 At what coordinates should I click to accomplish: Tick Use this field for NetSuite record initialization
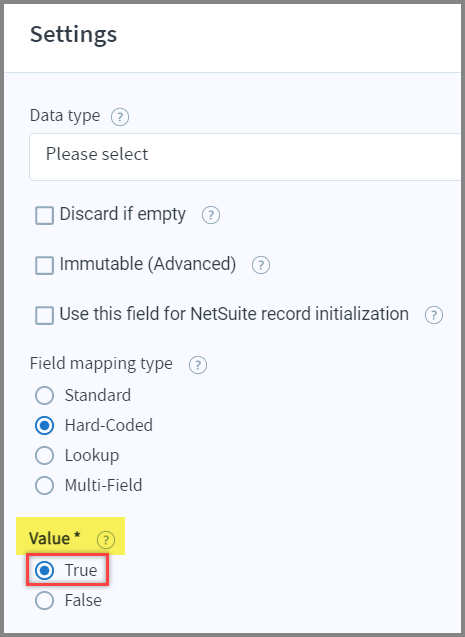point(44,315)
